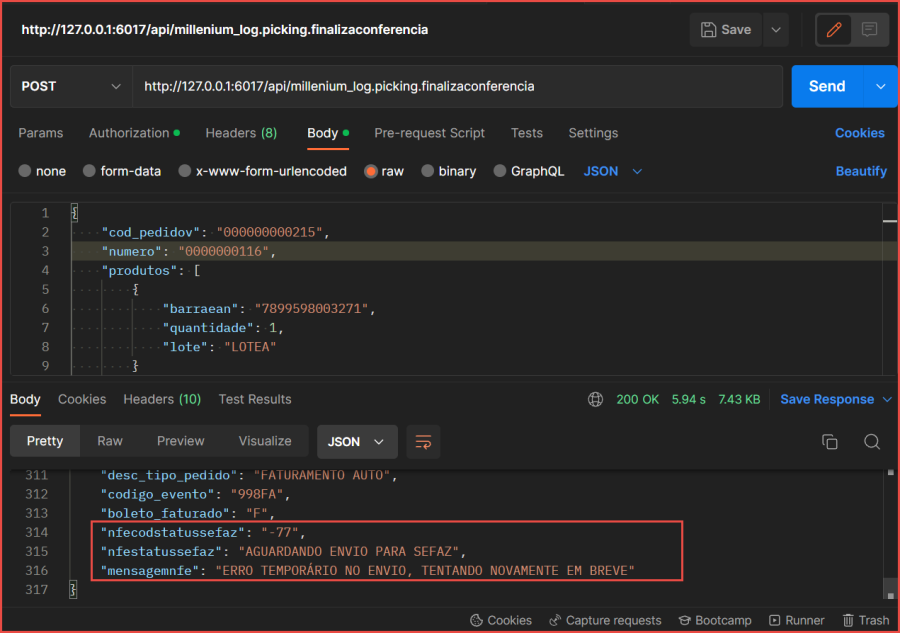Click the pencil edit icon
The width and height of the screenshot is (900, 633).
click(834, 30)
